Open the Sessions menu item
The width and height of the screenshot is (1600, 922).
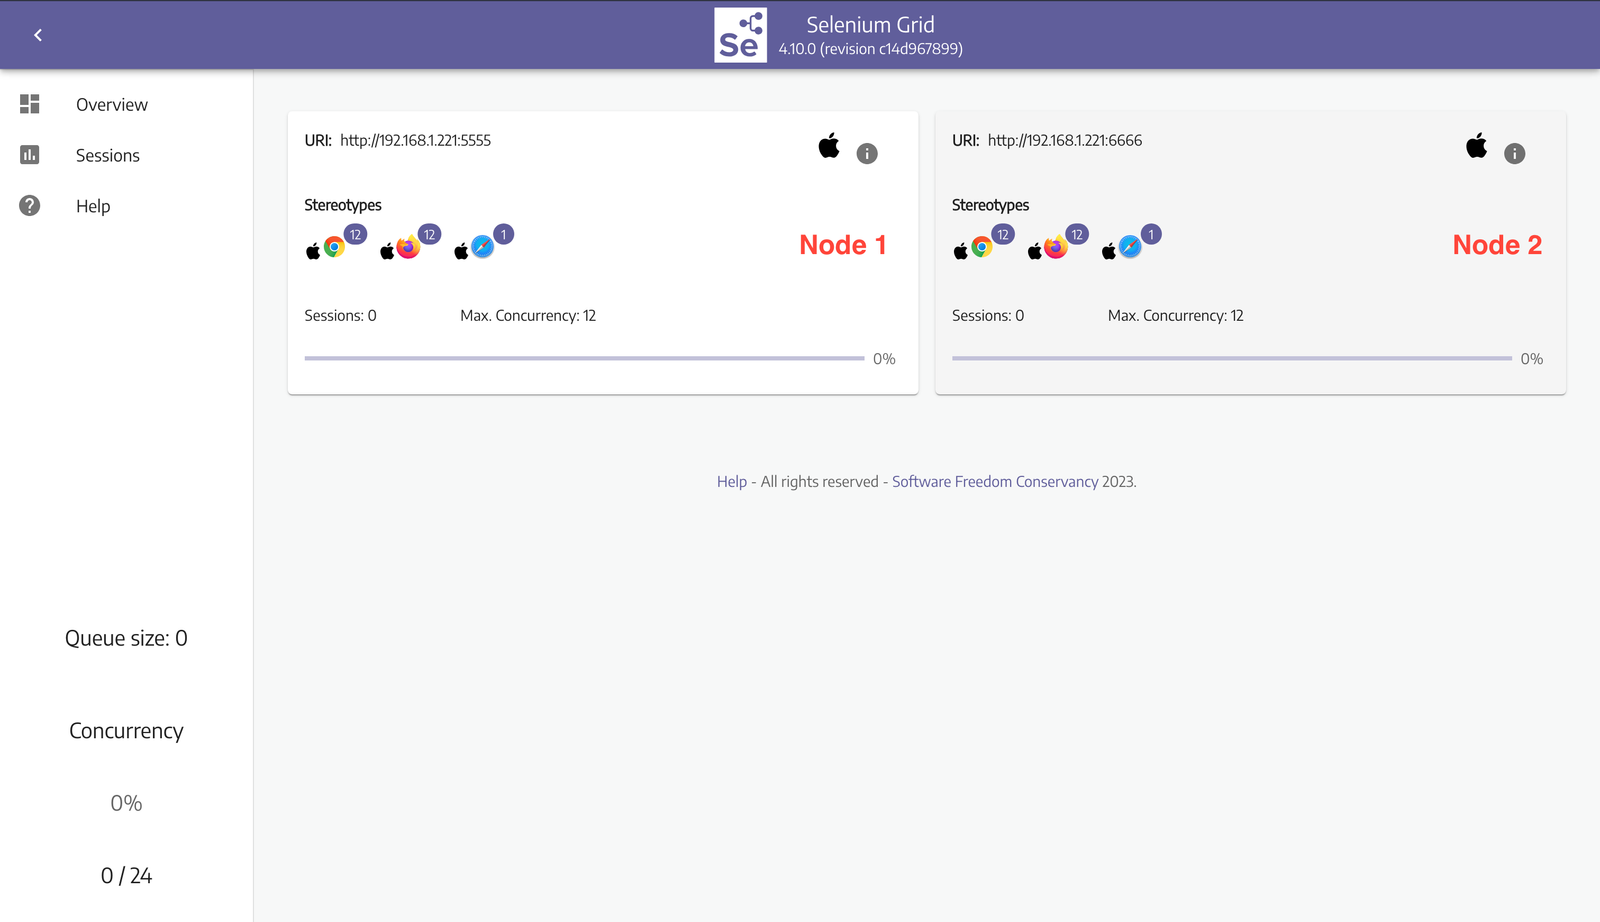(x=107, y=156)
